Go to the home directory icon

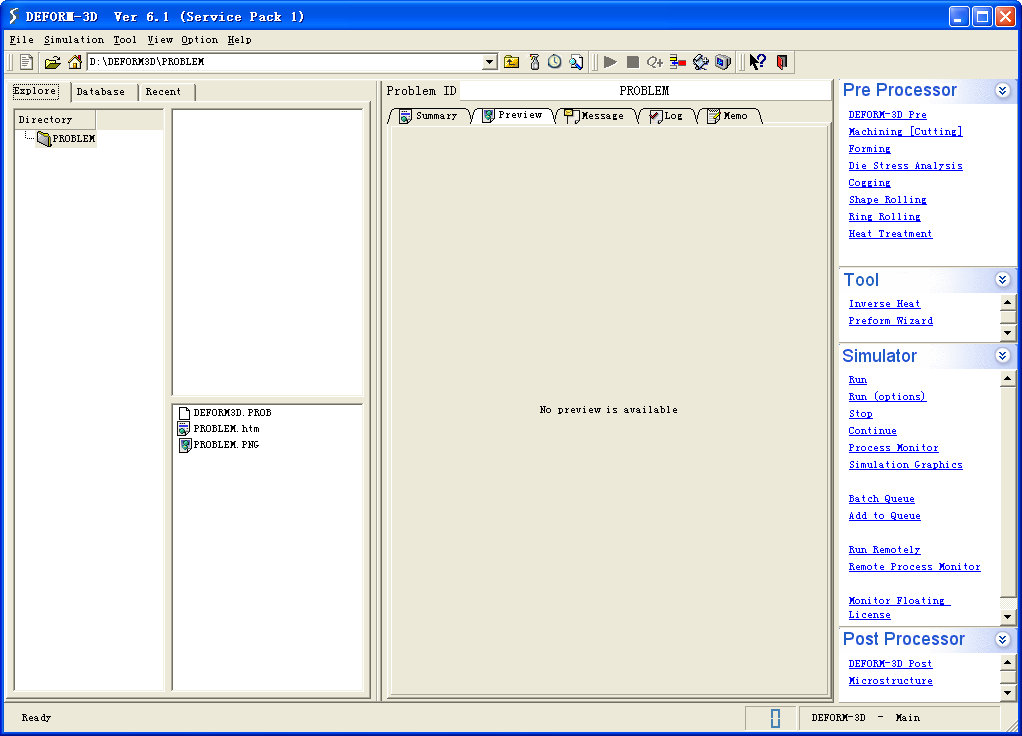pyautogui.click(x=75, y=62)
